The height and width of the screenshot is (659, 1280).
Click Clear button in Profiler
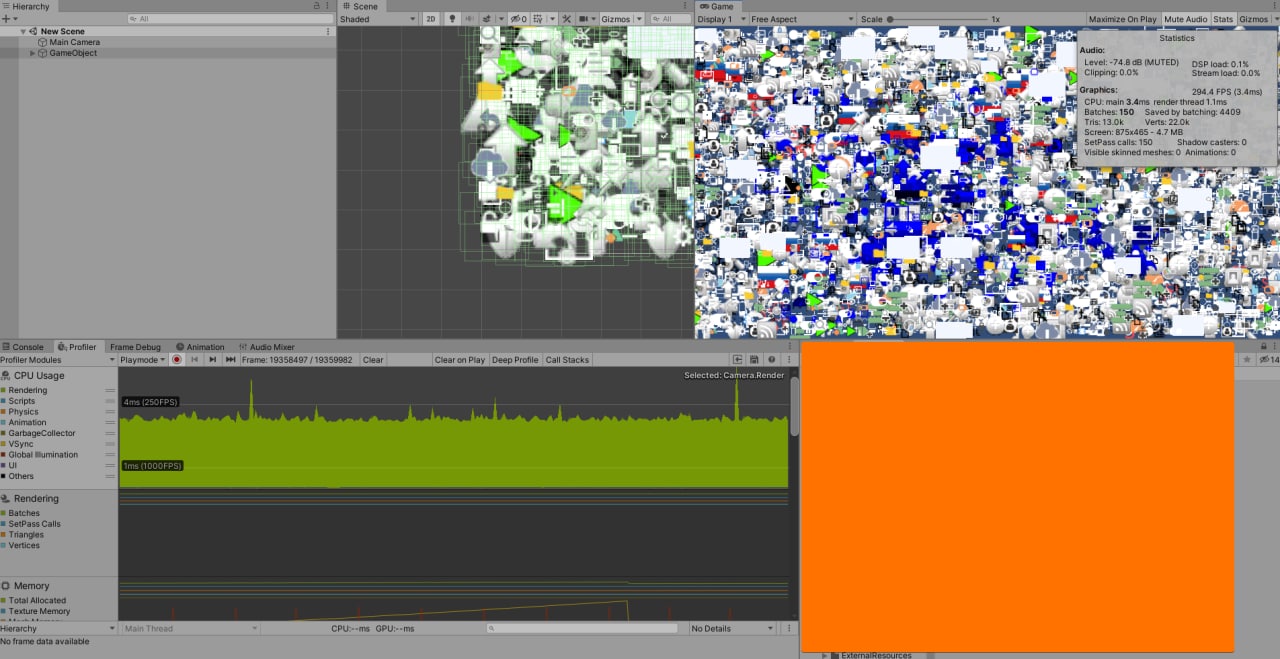(373, 360)
